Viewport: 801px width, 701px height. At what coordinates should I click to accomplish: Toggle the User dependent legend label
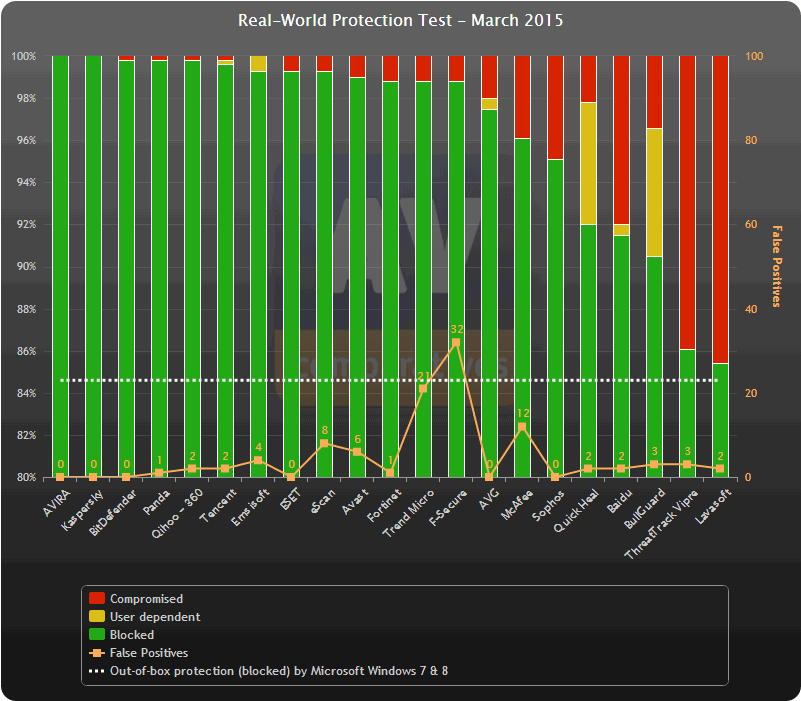click(x=155, y=617)
